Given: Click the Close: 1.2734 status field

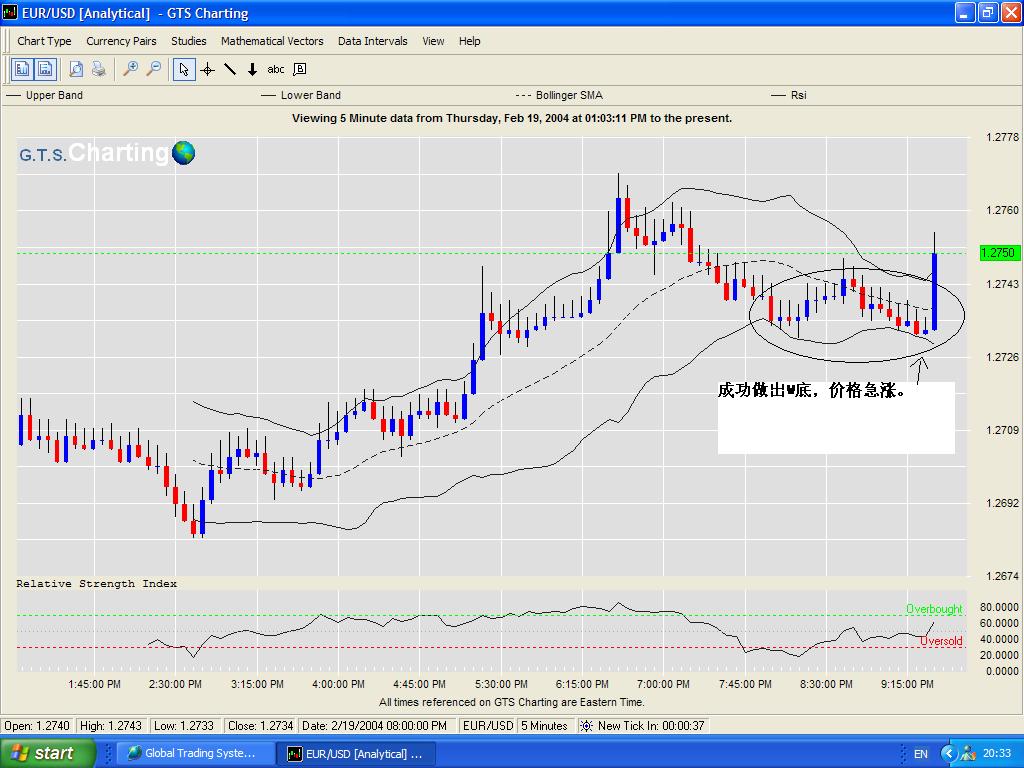Looking at the screenshot, I should point(260,726).
